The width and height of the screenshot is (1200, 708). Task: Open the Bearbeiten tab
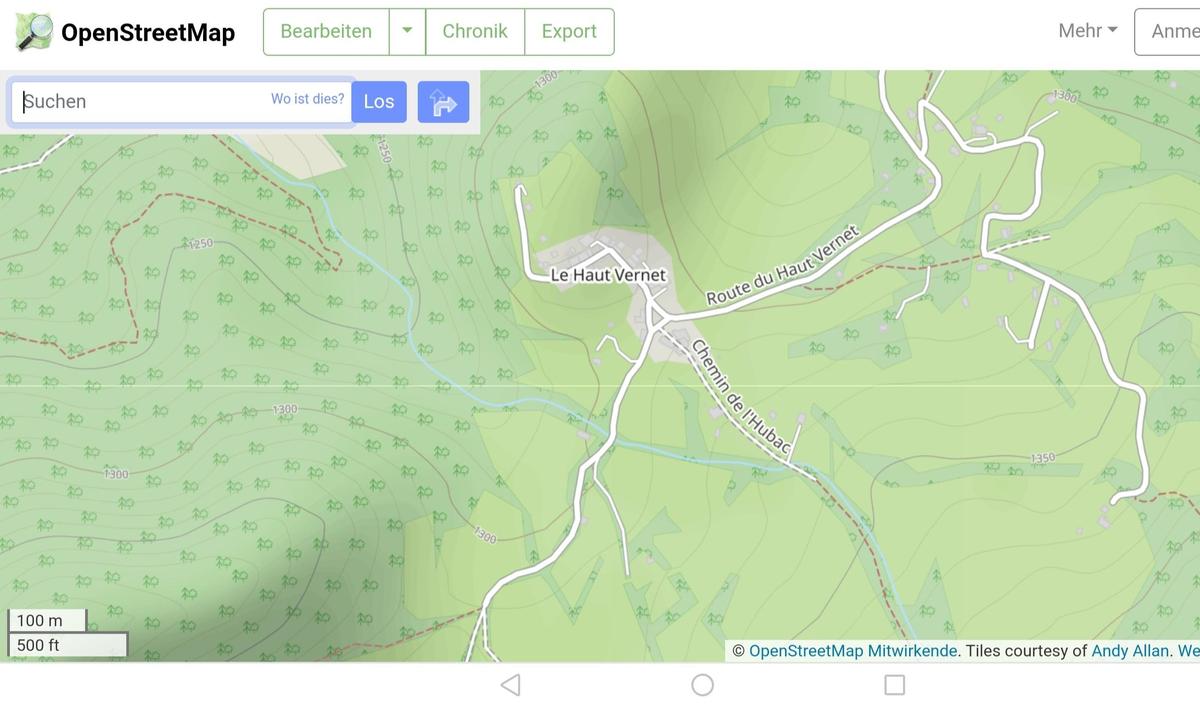326,32
